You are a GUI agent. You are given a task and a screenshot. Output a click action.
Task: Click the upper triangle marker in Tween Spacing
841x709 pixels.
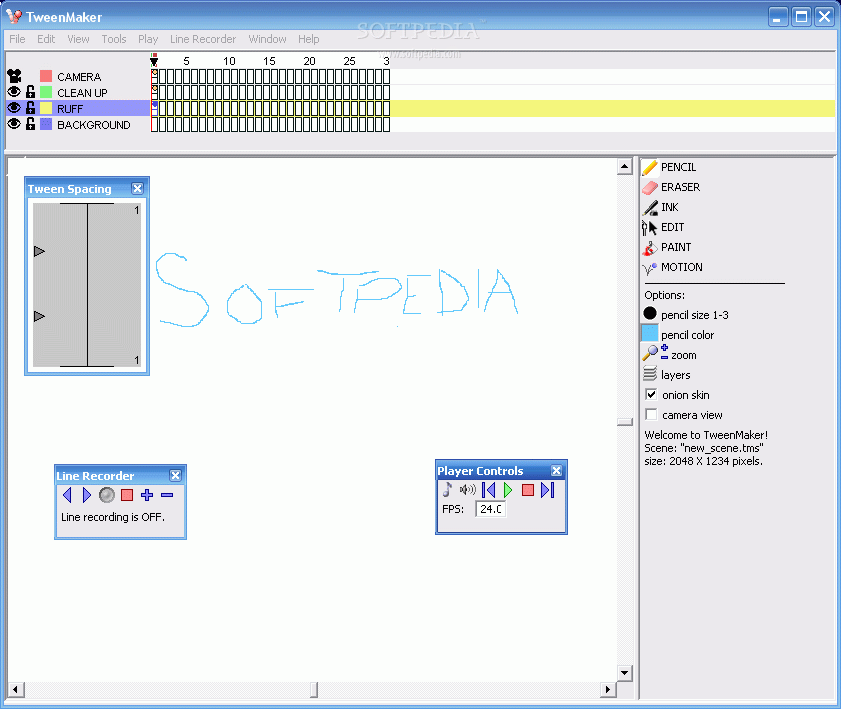pyautogui.click(x=39, y=251)
